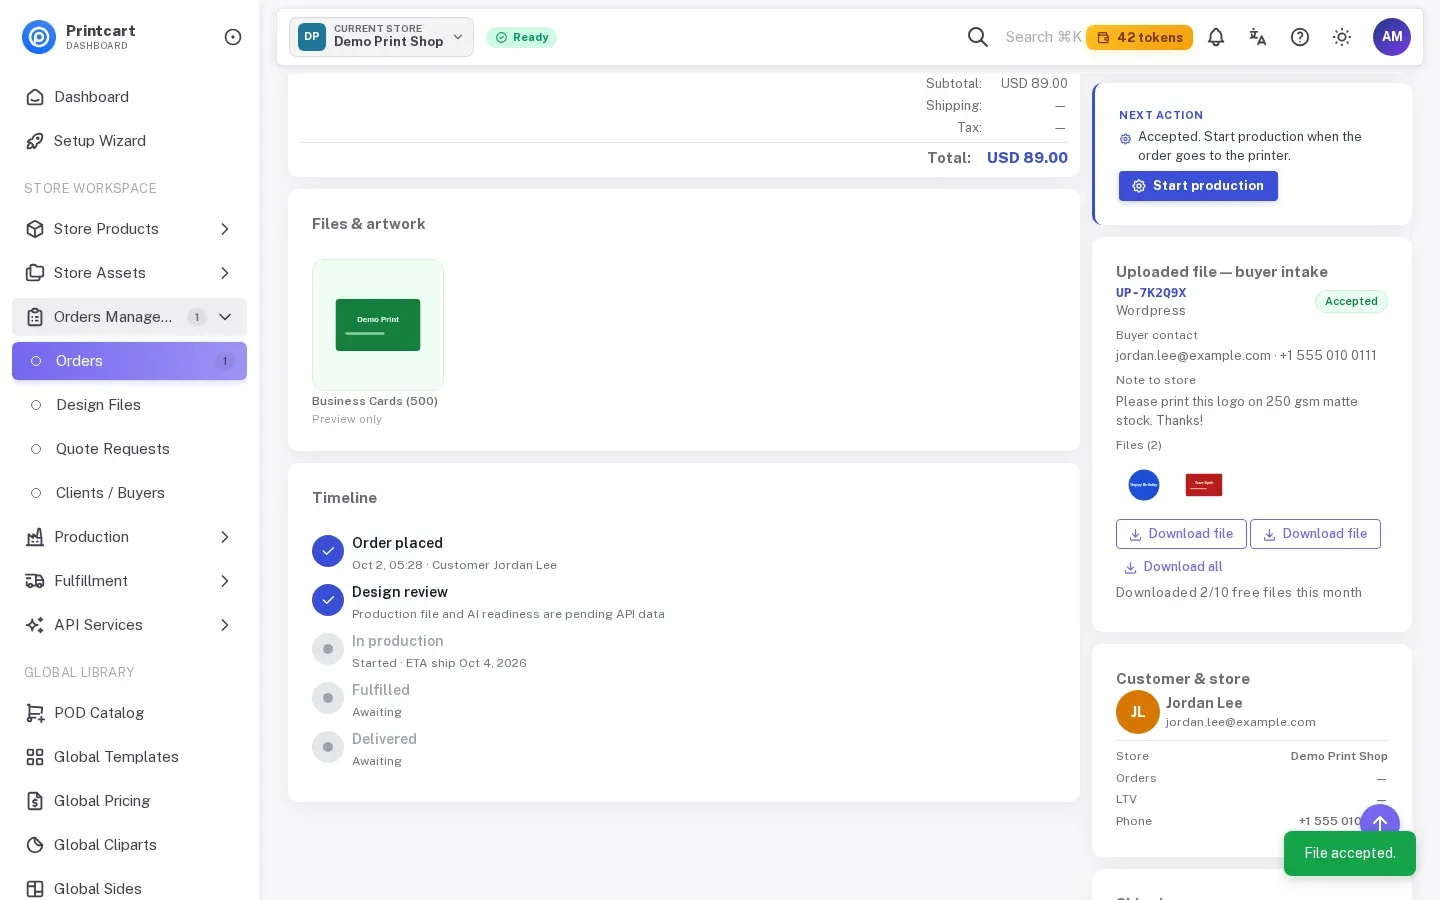The width and height of the screenshot is (1440, 900).
Task: Click the Search input field
Action: 1043,37
